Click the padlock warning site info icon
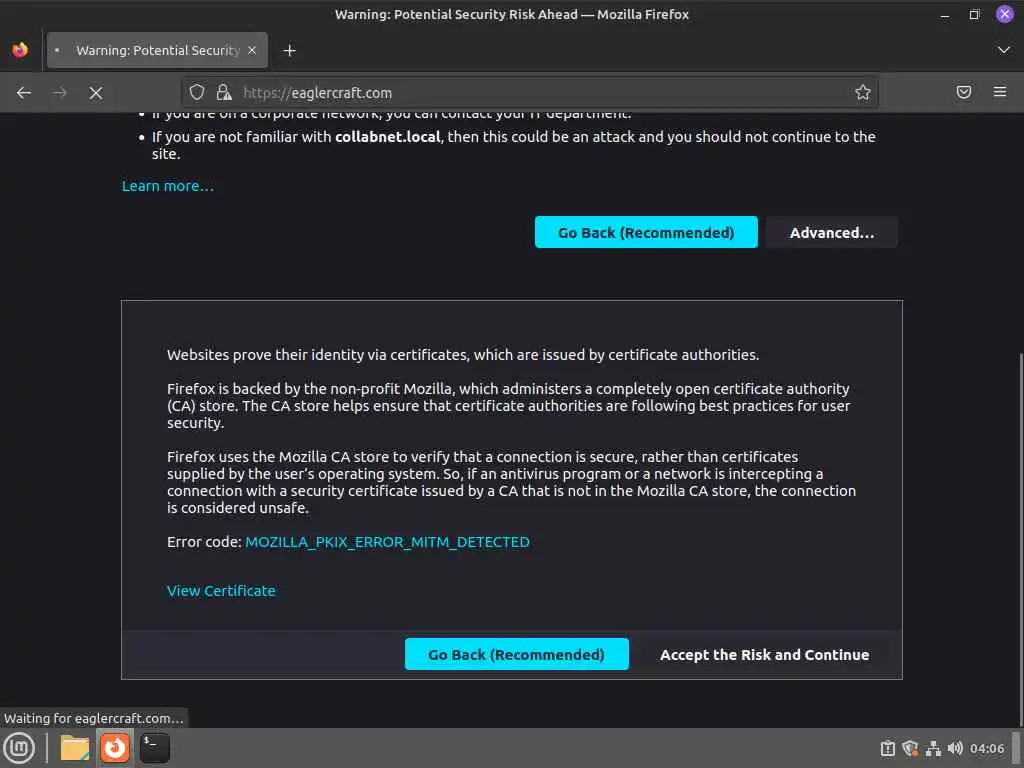The image size is (1024, 768). coord(224,92)
